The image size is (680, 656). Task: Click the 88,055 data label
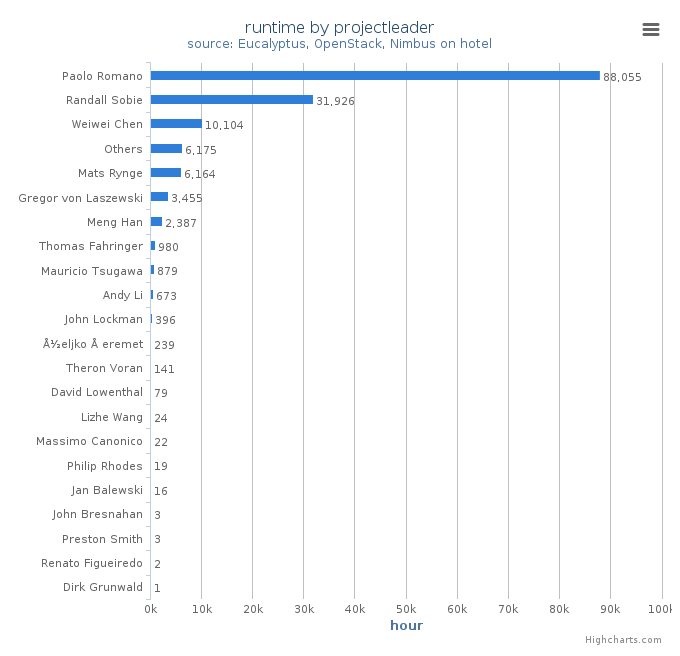(622, 77)
